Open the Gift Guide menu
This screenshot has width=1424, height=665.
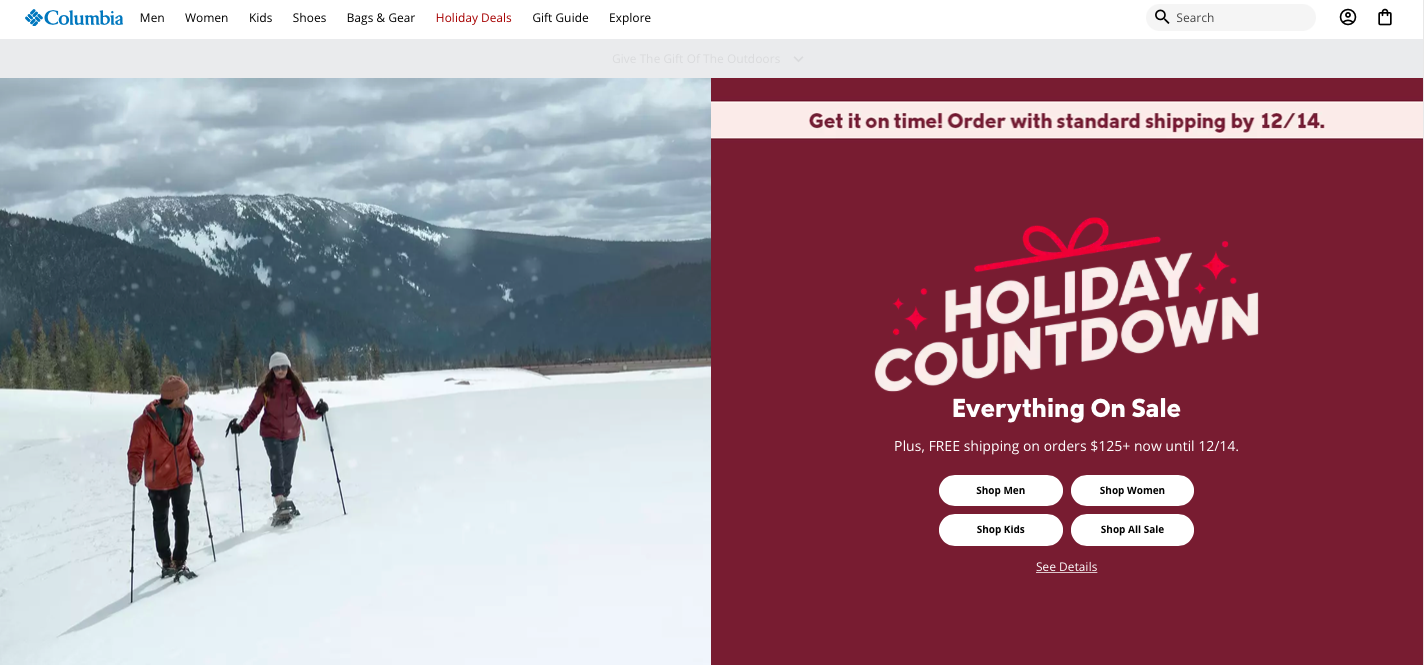pos(560,18)
